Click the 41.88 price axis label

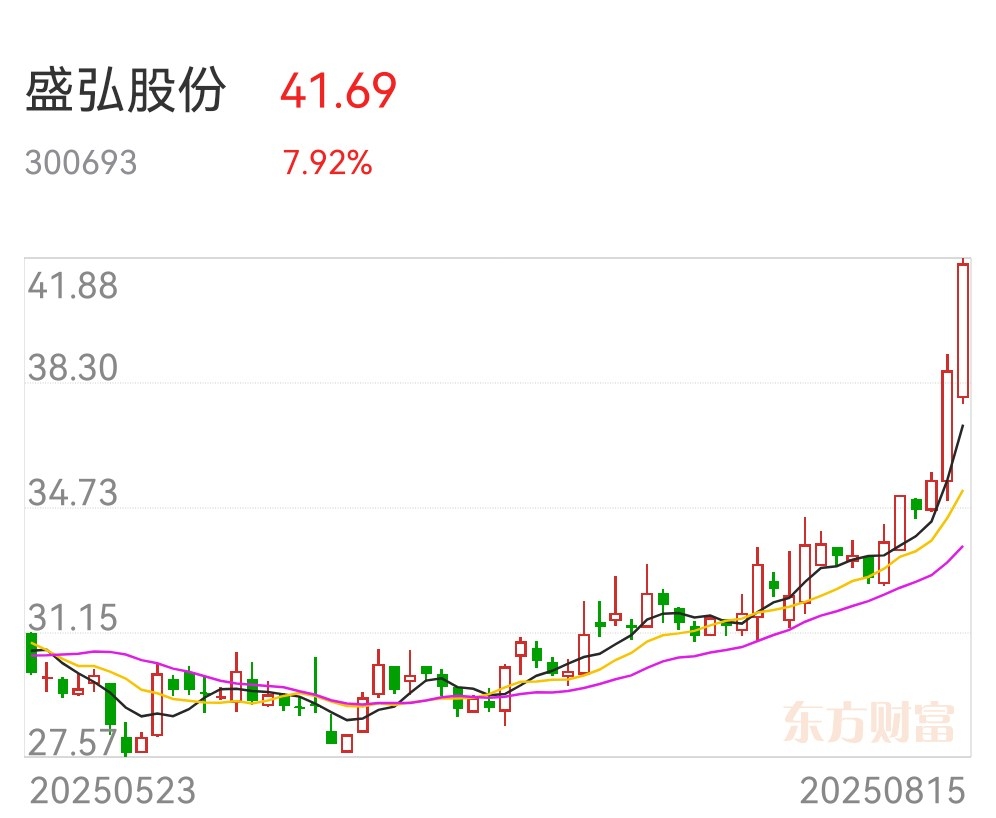pos(72,286)
